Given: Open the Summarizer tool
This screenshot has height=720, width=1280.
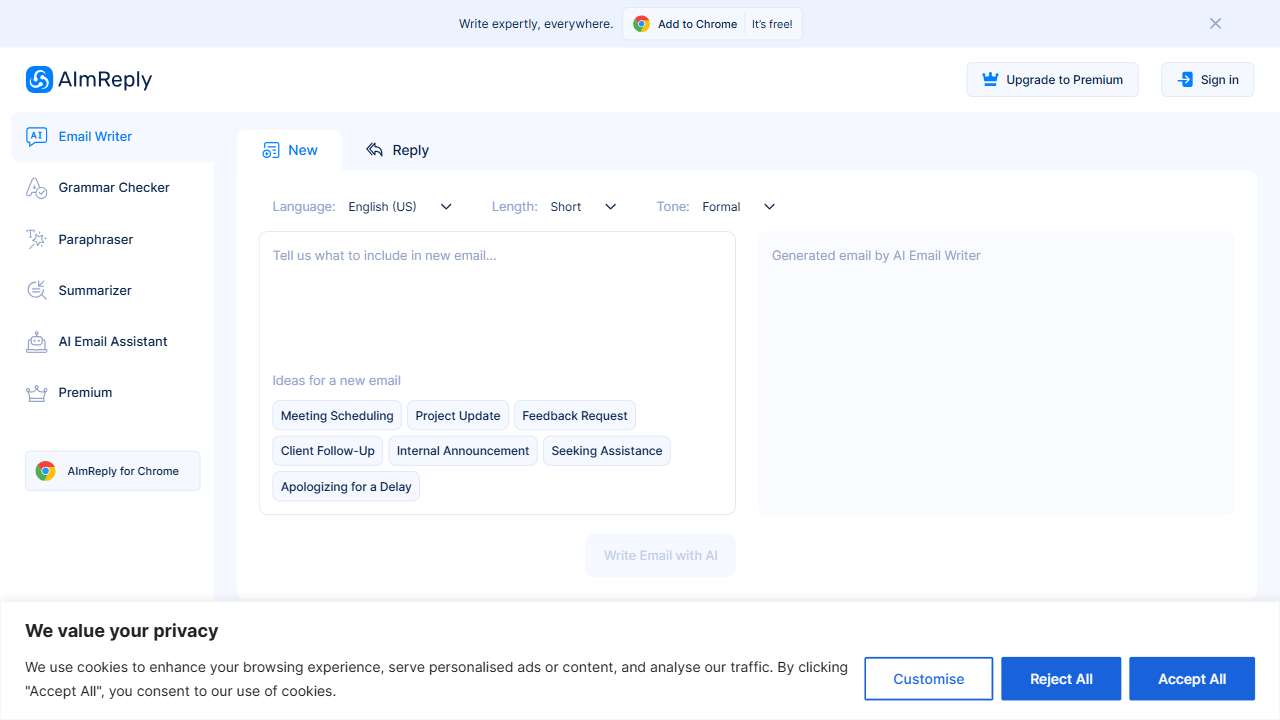Looking at the screenshot, I should pos(94,291).
